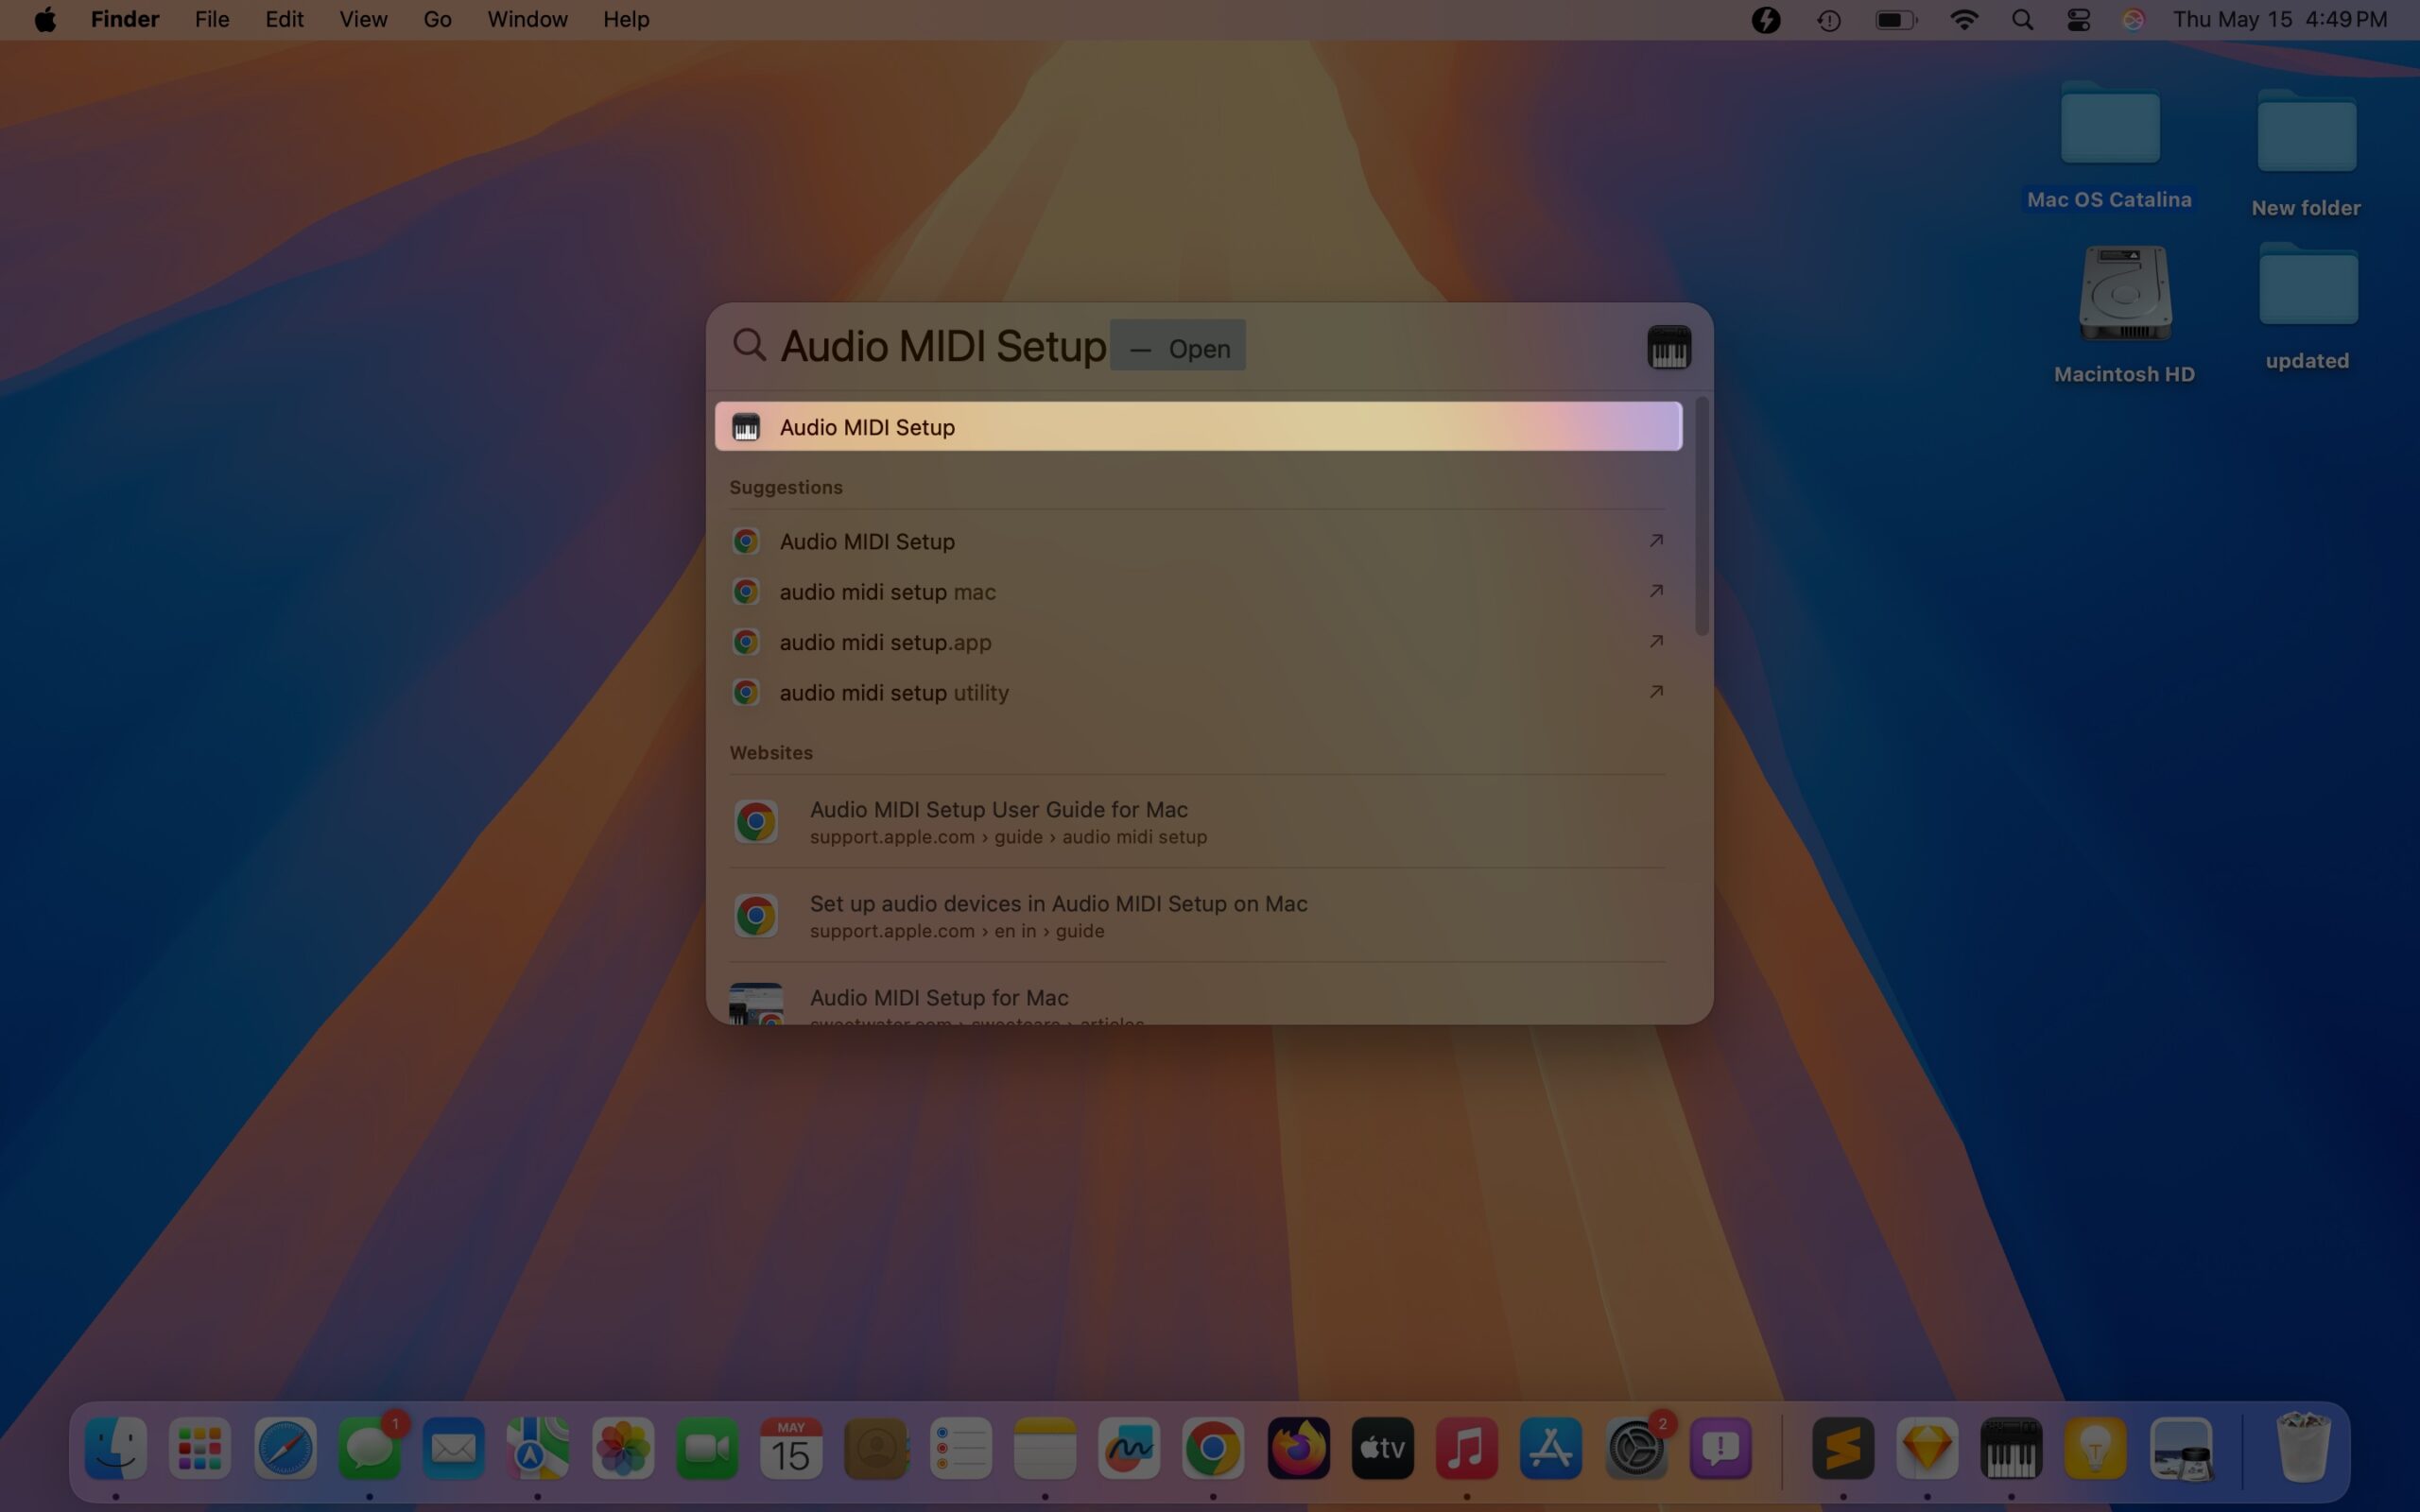Click the piano icon in the Spotlight bar

[x=1668, y=346]
